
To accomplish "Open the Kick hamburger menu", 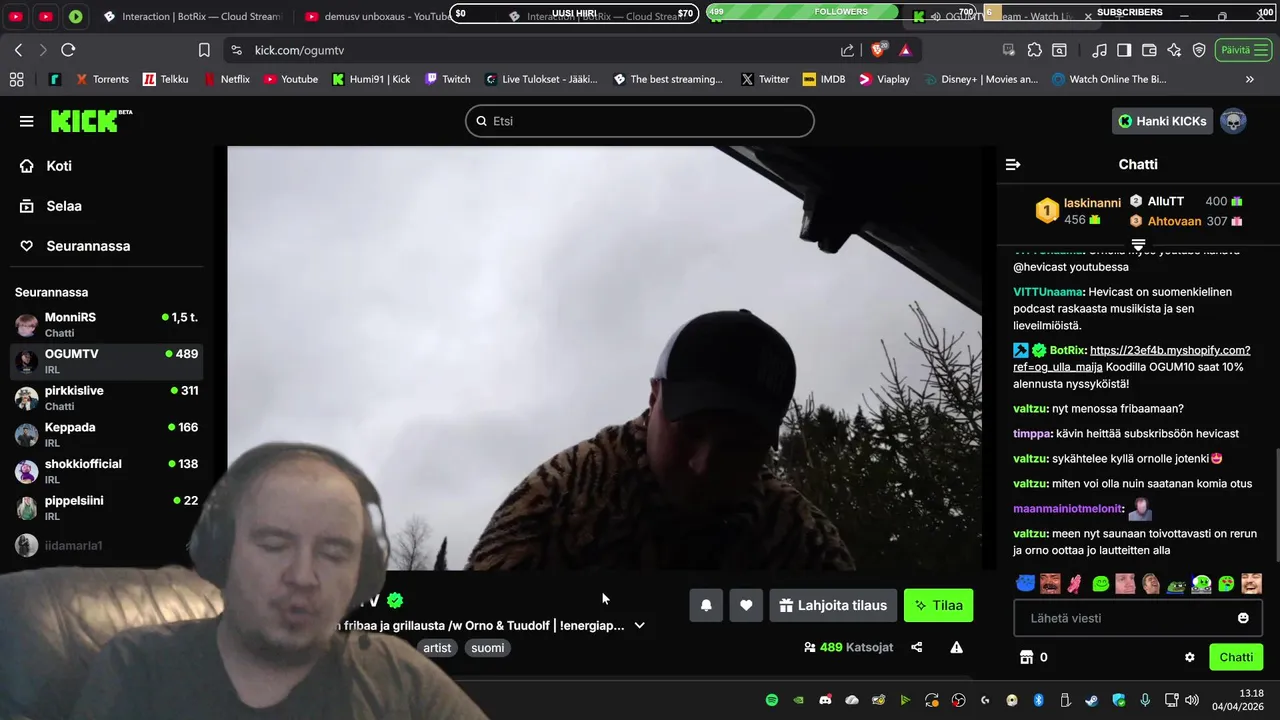I will click(26, 121).
